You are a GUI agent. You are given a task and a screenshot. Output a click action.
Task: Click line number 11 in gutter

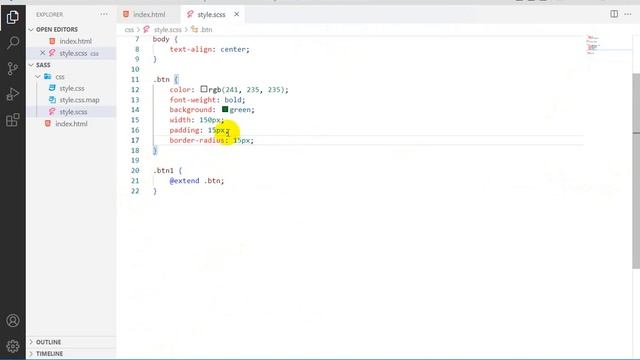135,80
